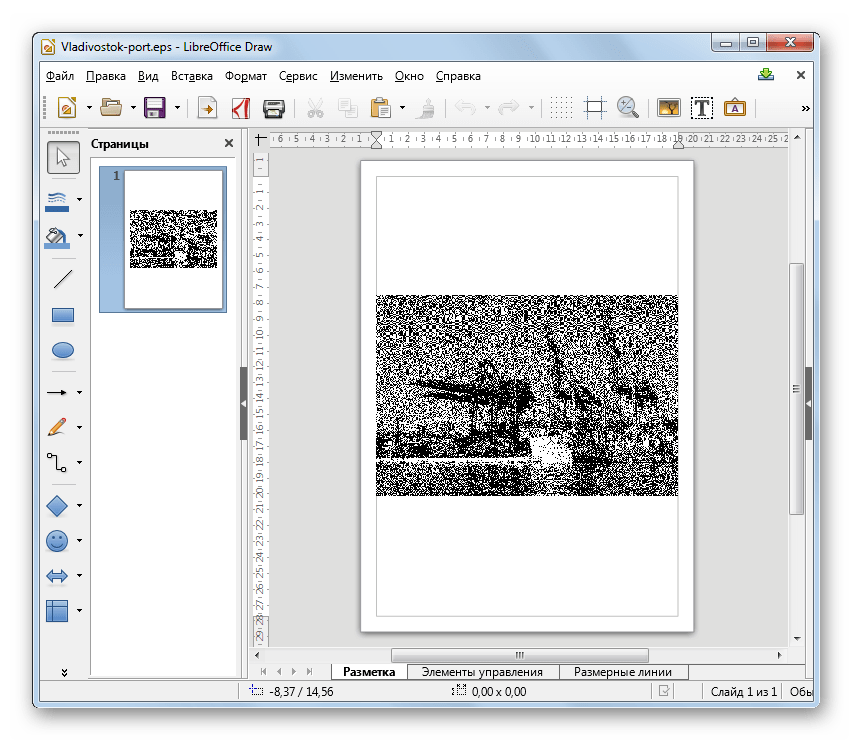Activate the Zoom & Pan magnifier tool

pos(627,107)
